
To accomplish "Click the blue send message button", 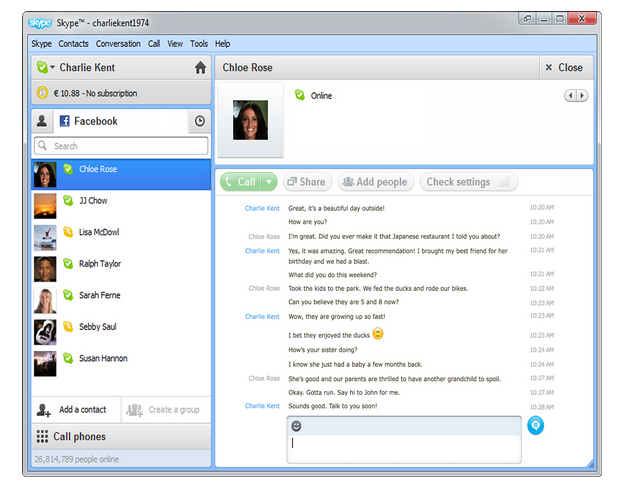I will [536, 425].
